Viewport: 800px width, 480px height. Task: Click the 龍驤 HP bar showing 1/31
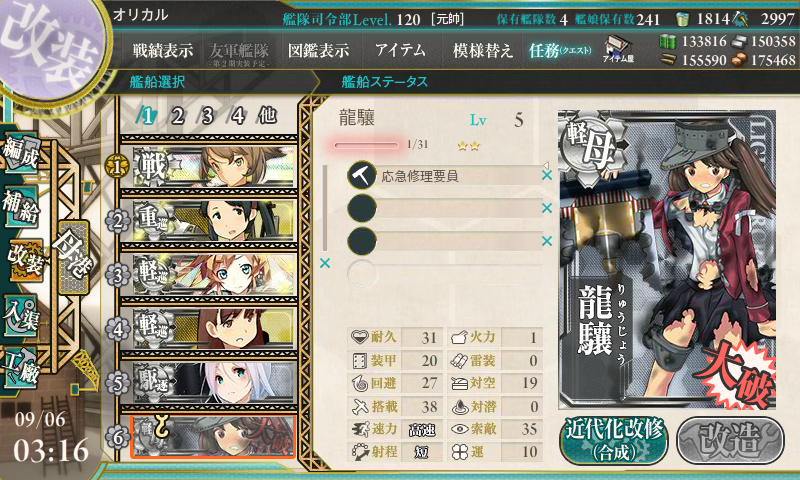click(366, 145)
